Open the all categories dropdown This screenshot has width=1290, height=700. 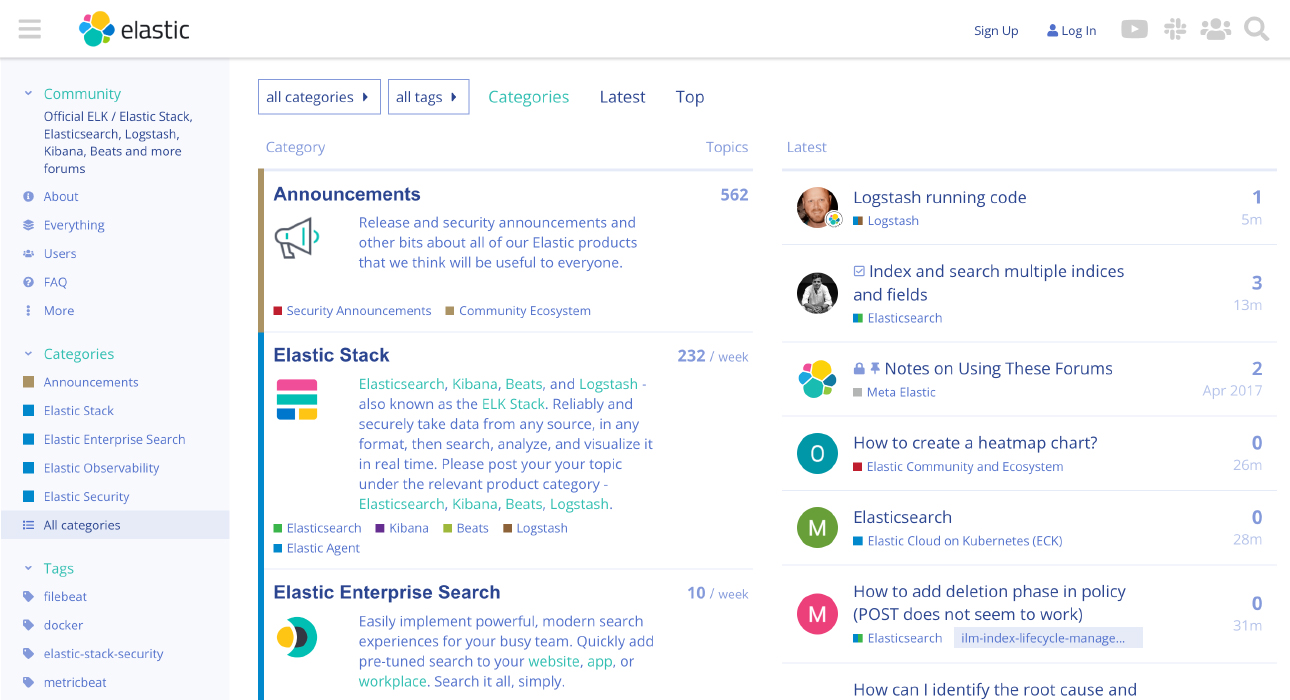point(319,96)
